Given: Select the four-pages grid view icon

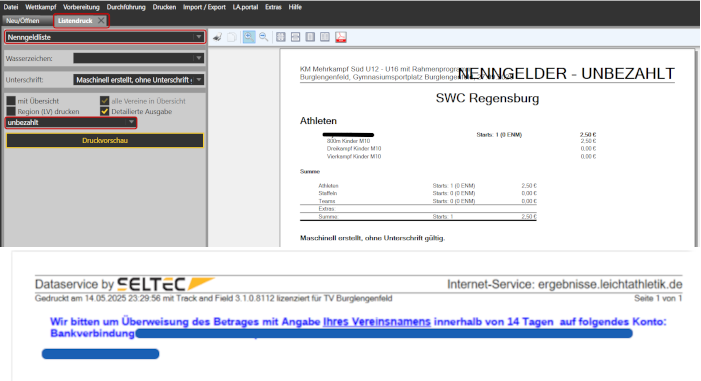Looking at the screenshot, I should click(280, 37).
